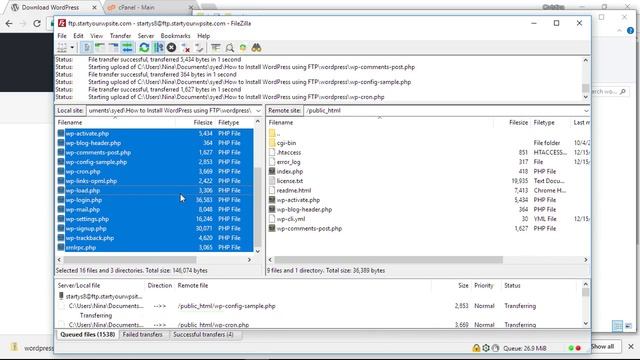Click the speed limit icon in status bar
This screenshot has width=640, height=360.
(496, 348)
